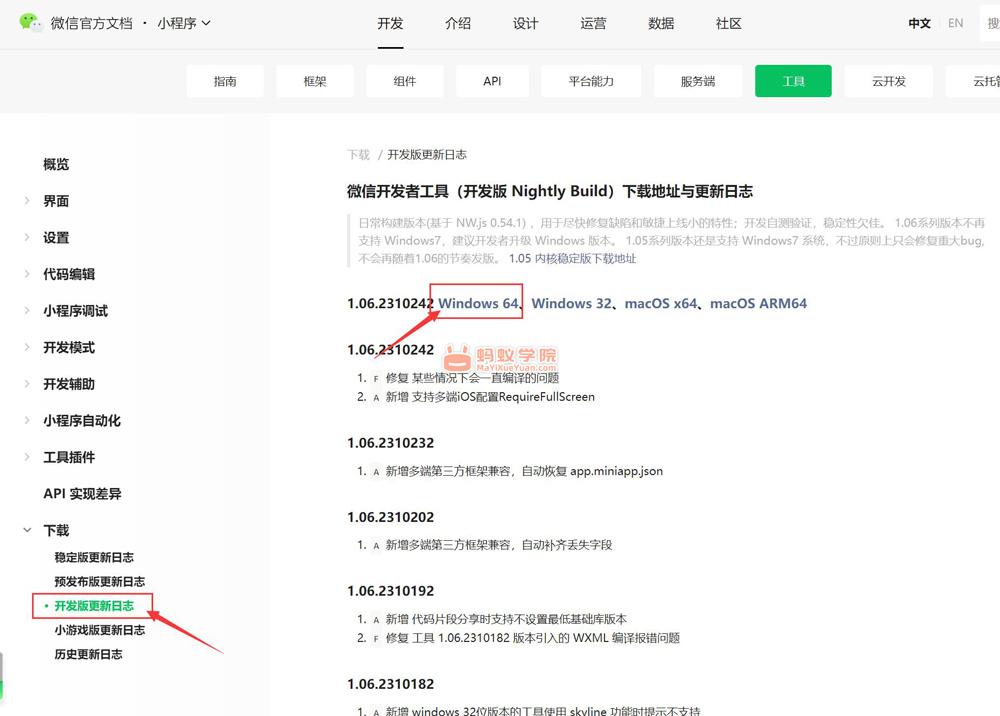Select the 数据 top navigation tab
The image size is (1000, 716).
click(x=661, y=24)
